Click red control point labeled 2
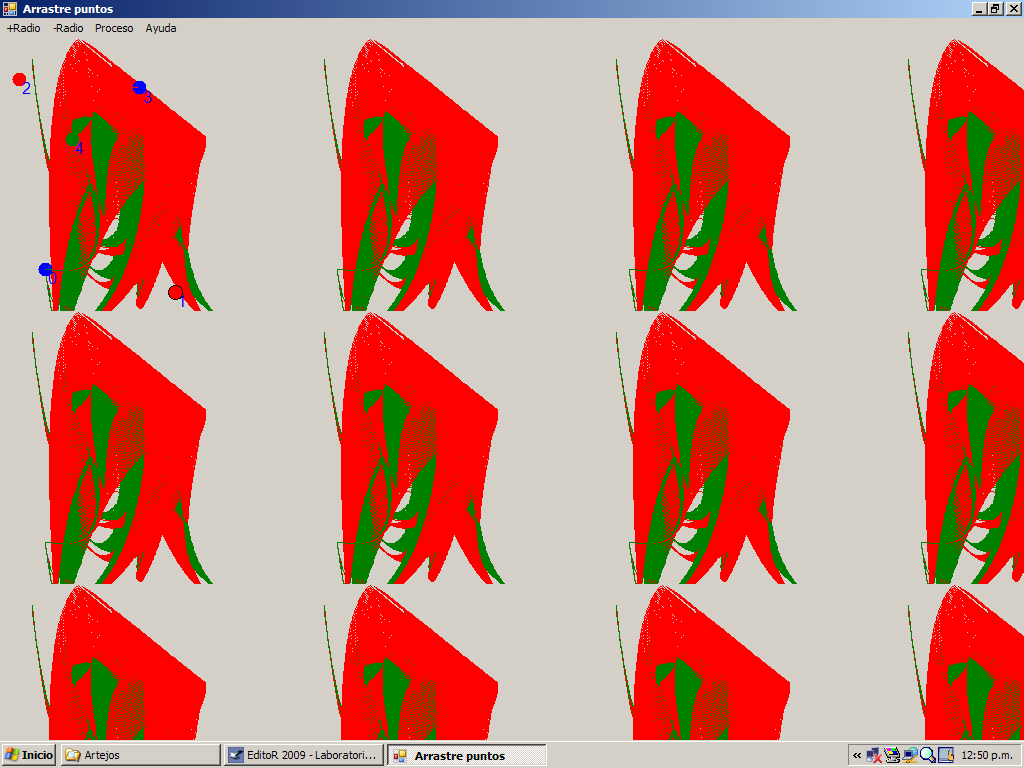Image resolution: width=1024 pixels, height=768 pixels. 19,79
